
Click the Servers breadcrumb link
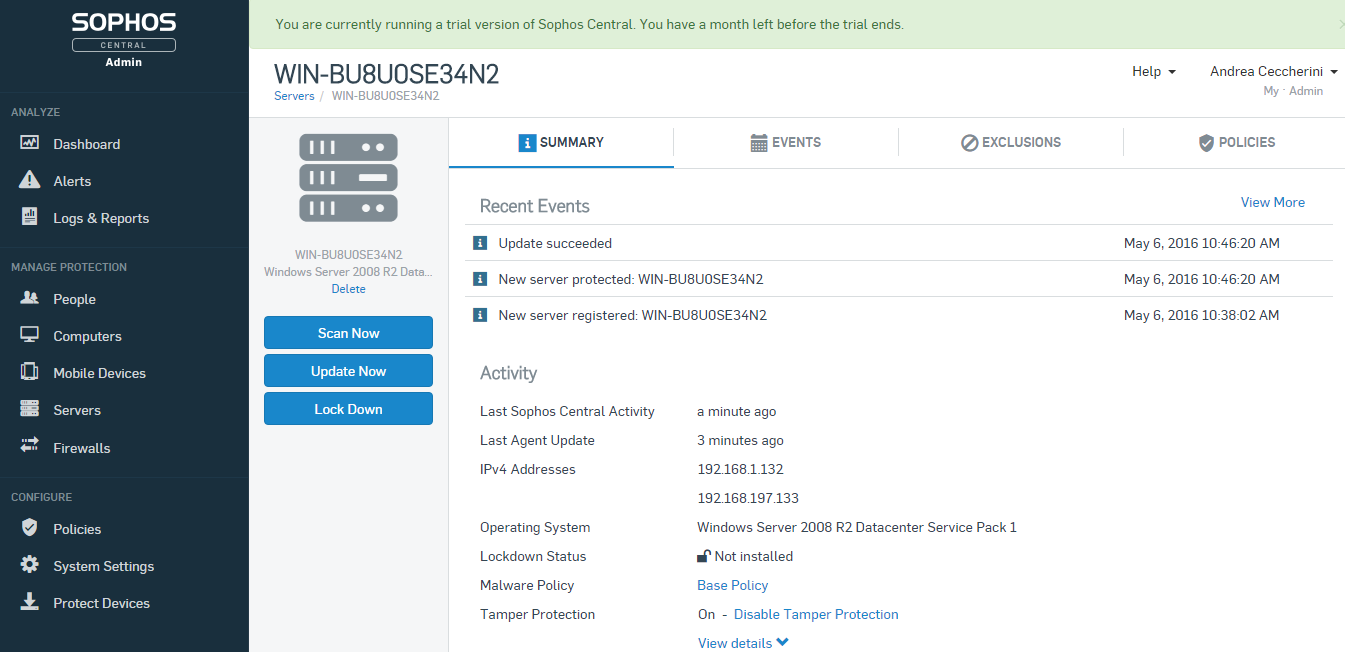tap(294, 96)
